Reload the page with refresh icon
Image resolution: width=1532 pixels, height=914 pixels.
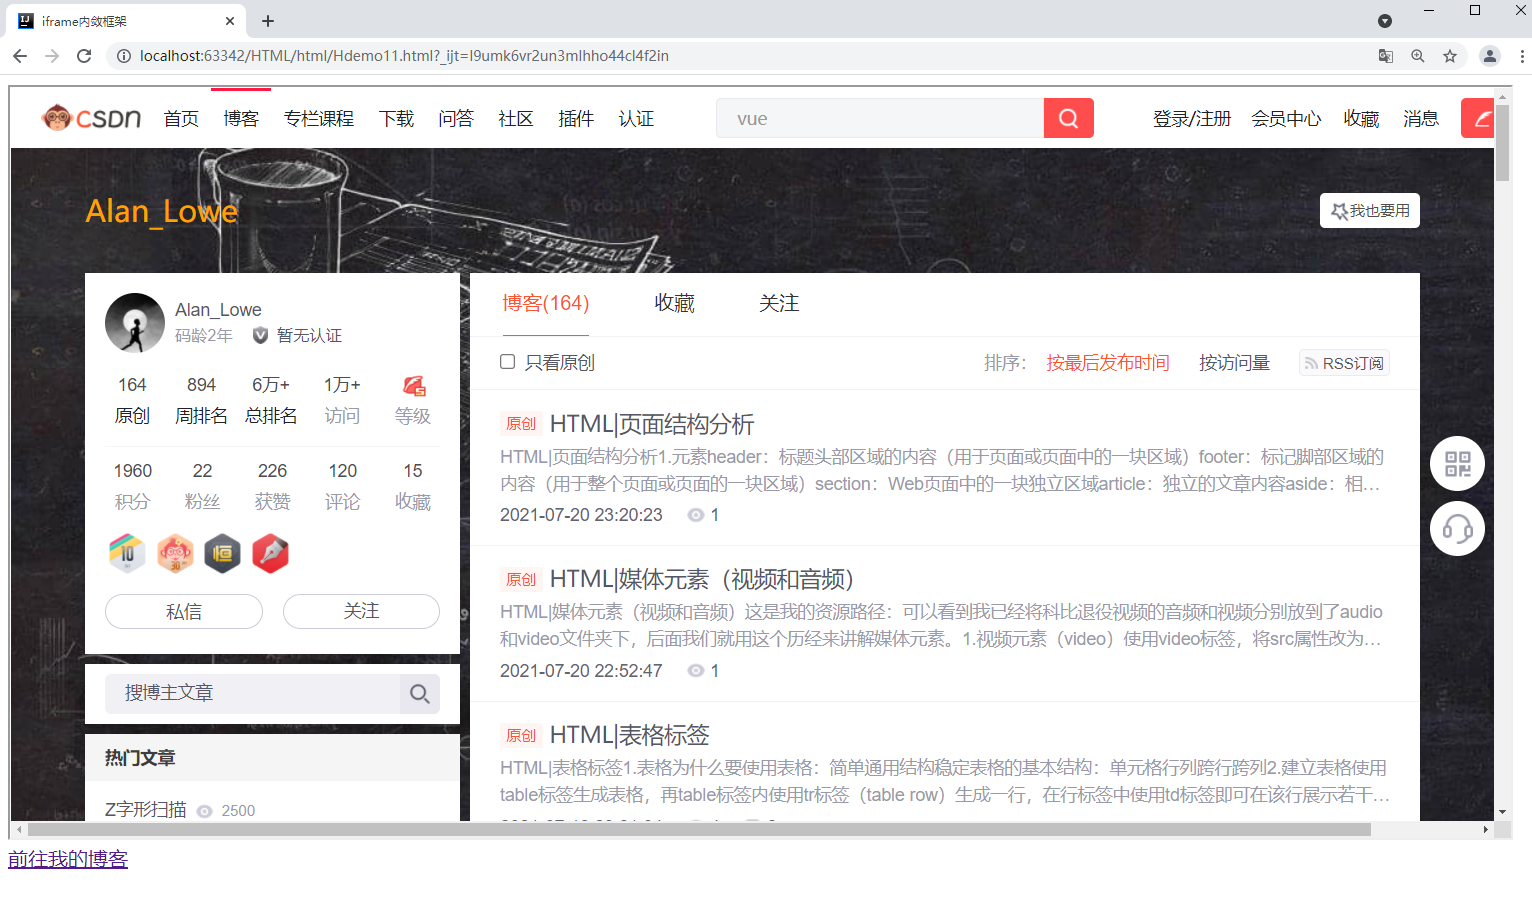click(x=84, y=56)
